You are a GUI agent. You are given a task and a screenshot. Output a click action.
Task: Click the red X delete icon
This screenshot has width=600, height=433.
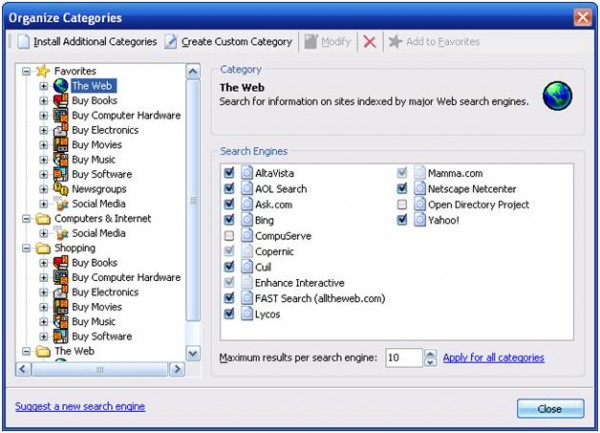(x=369, y=41)
